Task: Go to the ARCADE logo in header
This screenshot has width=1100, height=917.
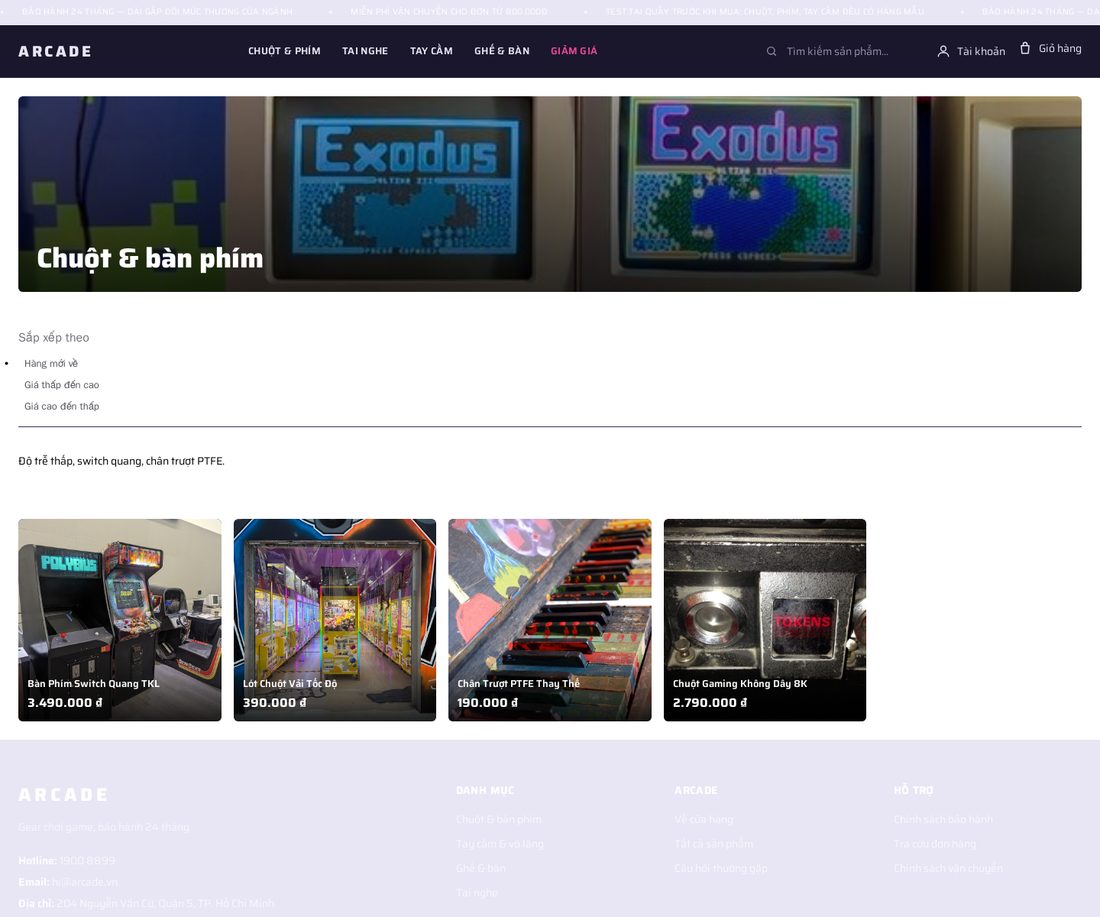Action: [x=55, y=51]
